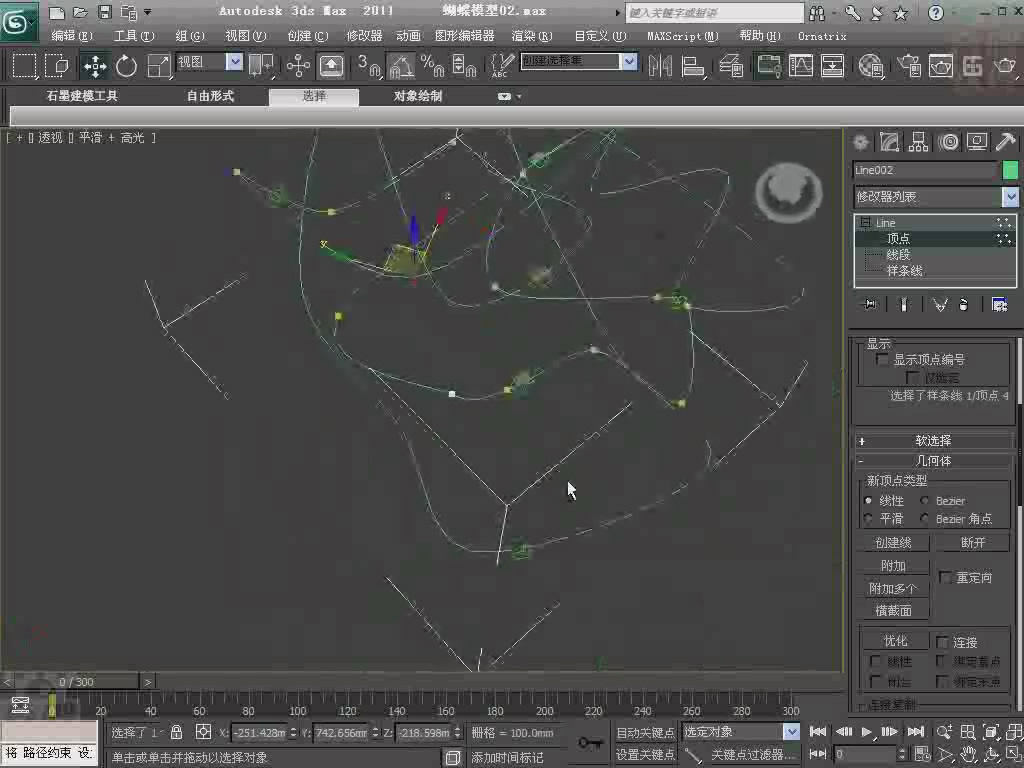Open the 编辑(E) menu
Viewport: 1024px width, 768px height.
[72, 36]
